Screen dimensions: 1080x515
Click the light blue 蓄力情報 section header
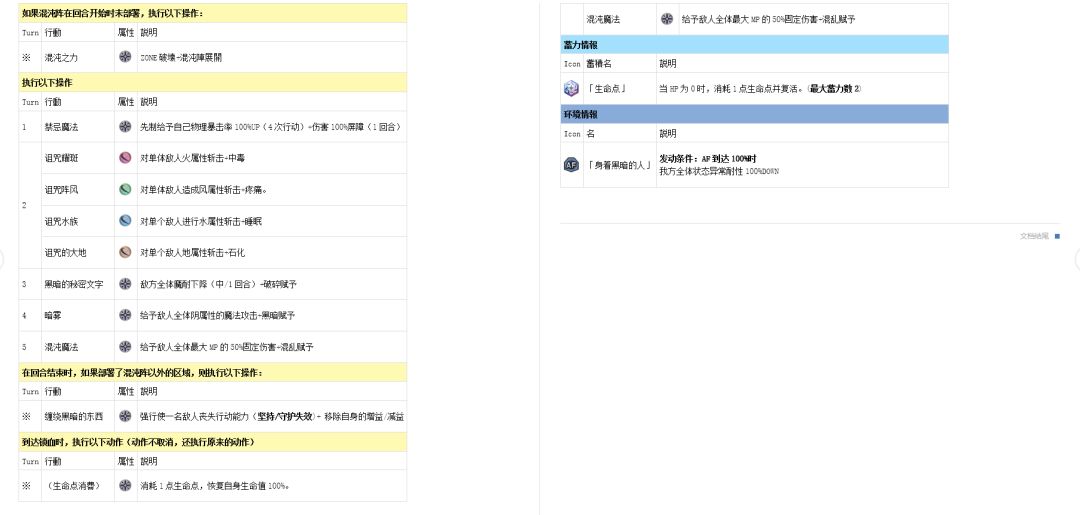[754, 45]
